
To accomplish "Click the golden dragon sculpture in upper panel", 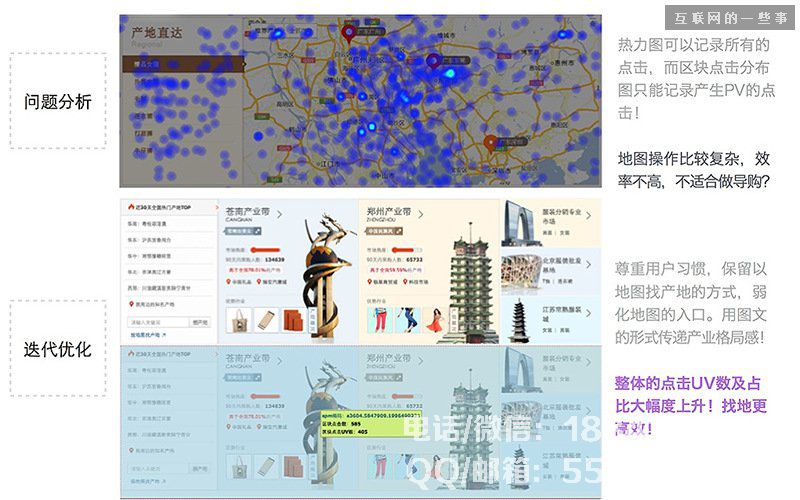I will tap(326, 278).
